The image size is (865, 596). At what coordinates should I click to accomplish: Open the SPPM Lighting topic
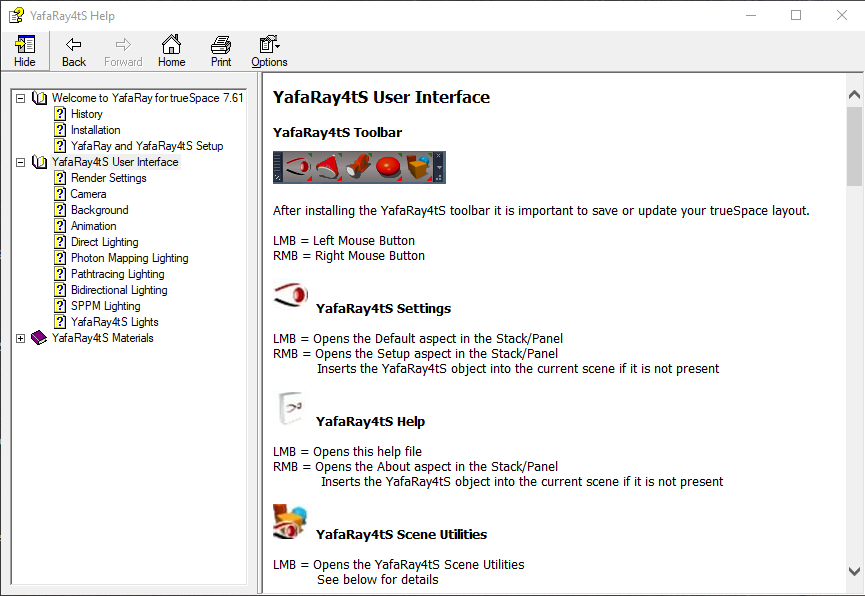[105, 306]
